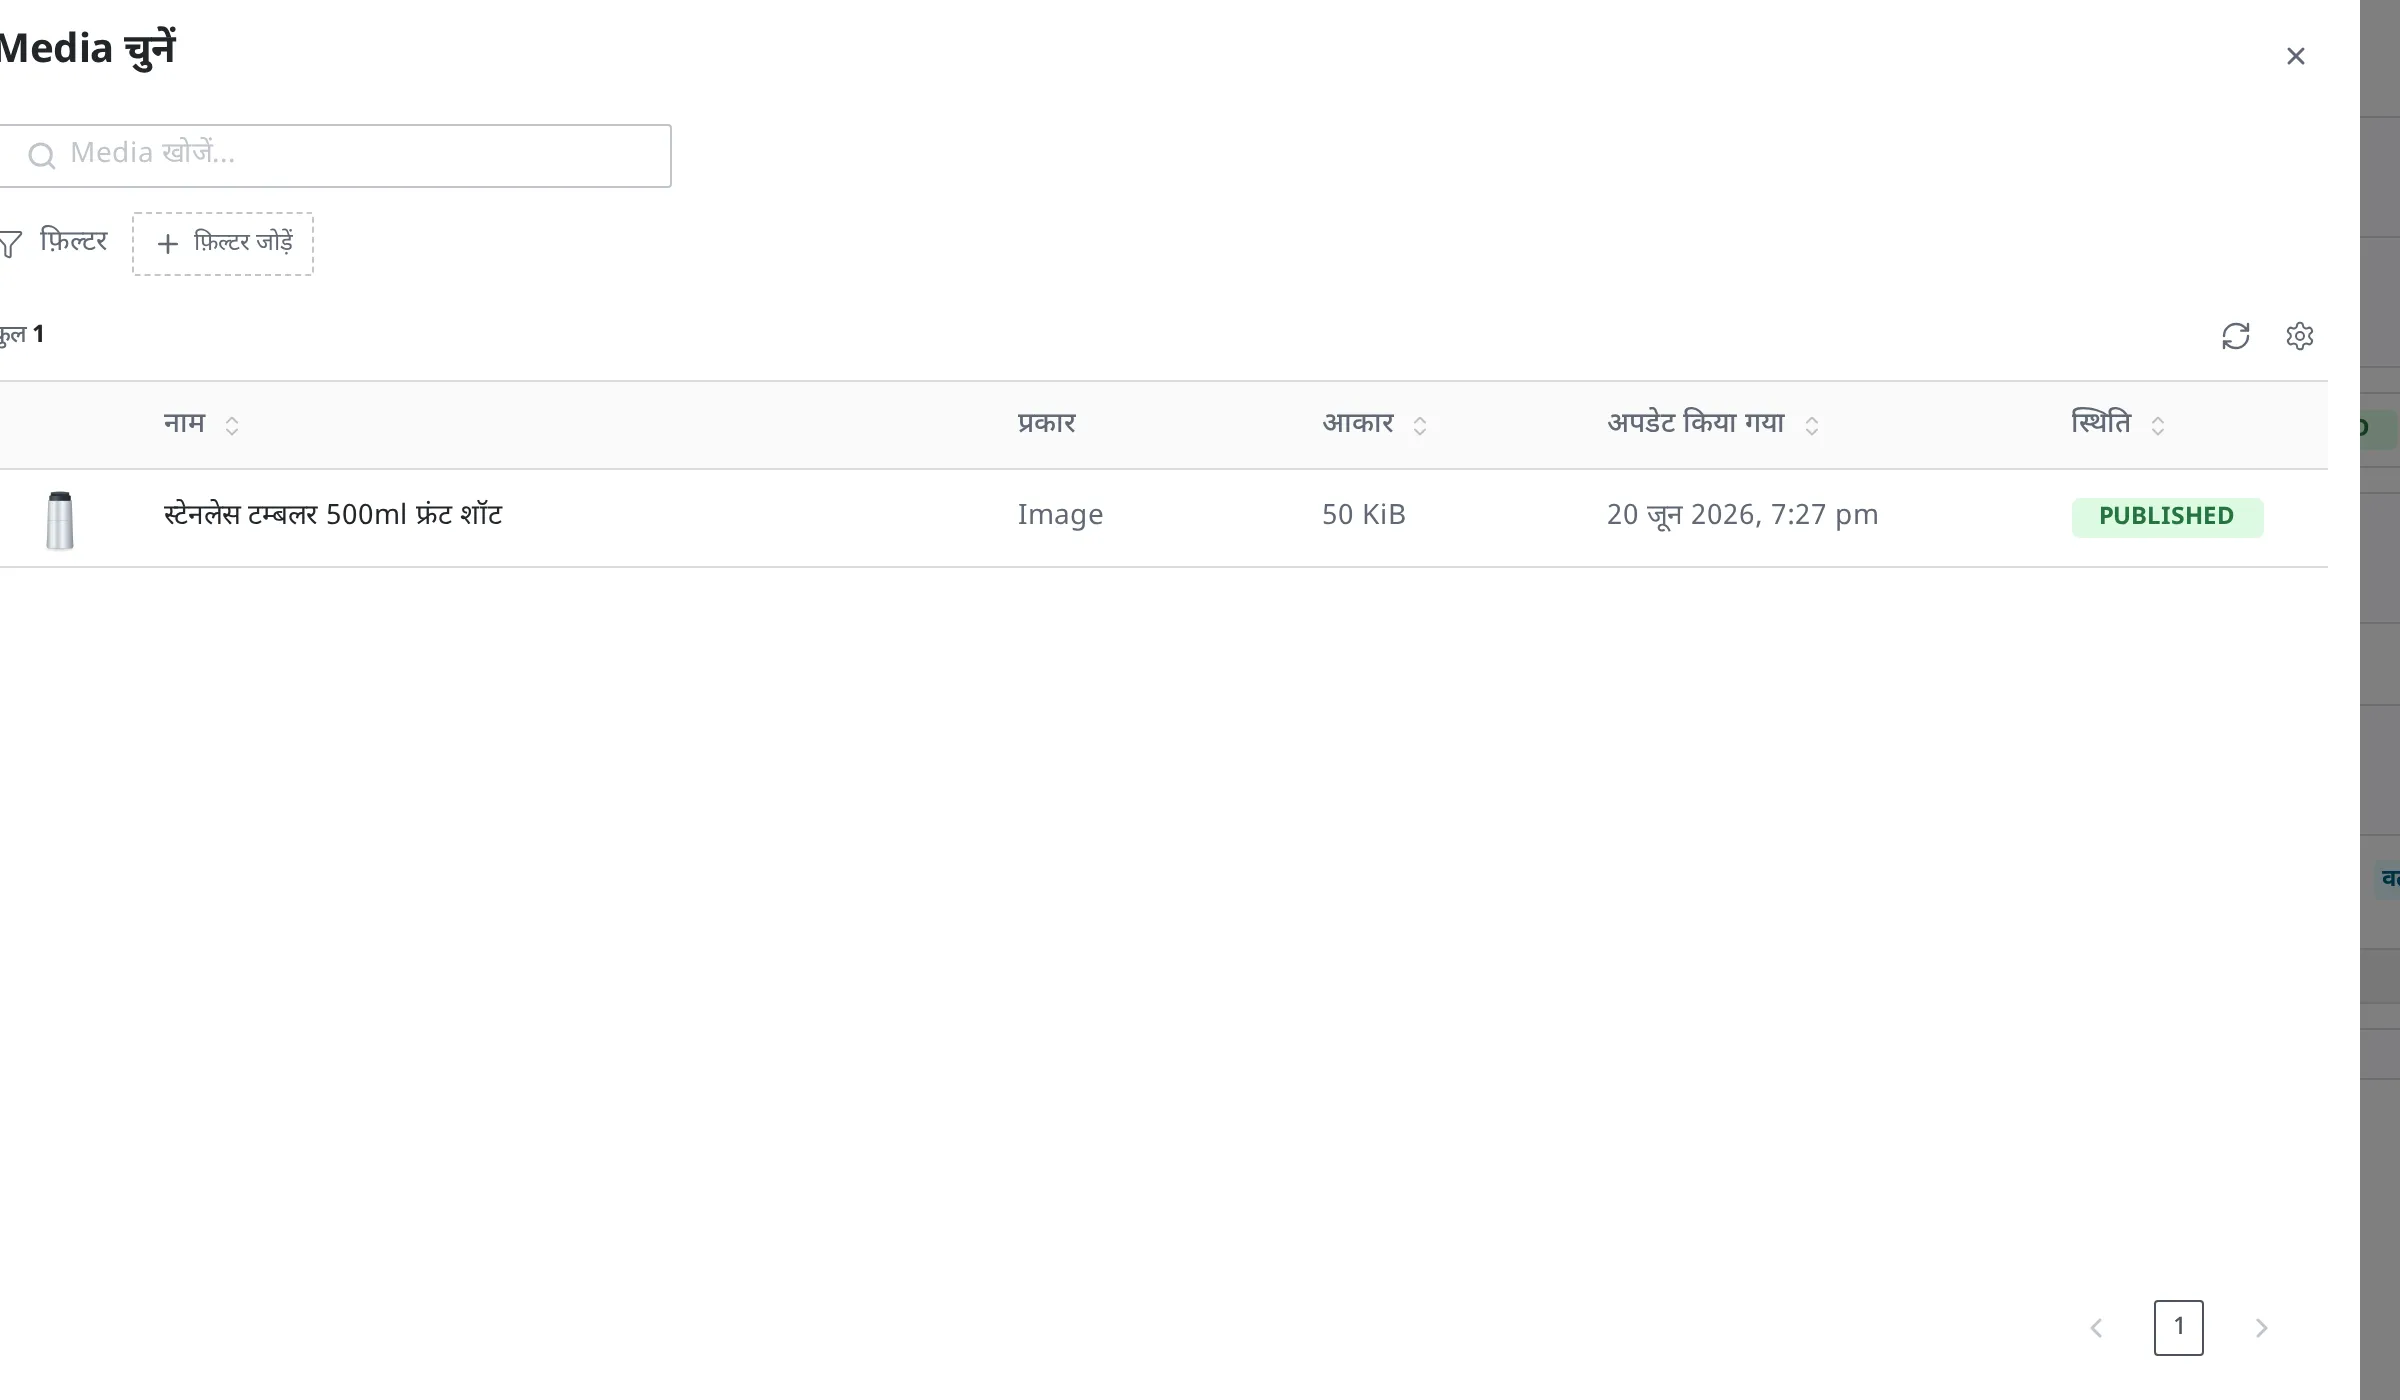
Task: Click the plus icon in फ़िल्टर जोड़ें
Action: pyautogui.click(x=168, y=244)
